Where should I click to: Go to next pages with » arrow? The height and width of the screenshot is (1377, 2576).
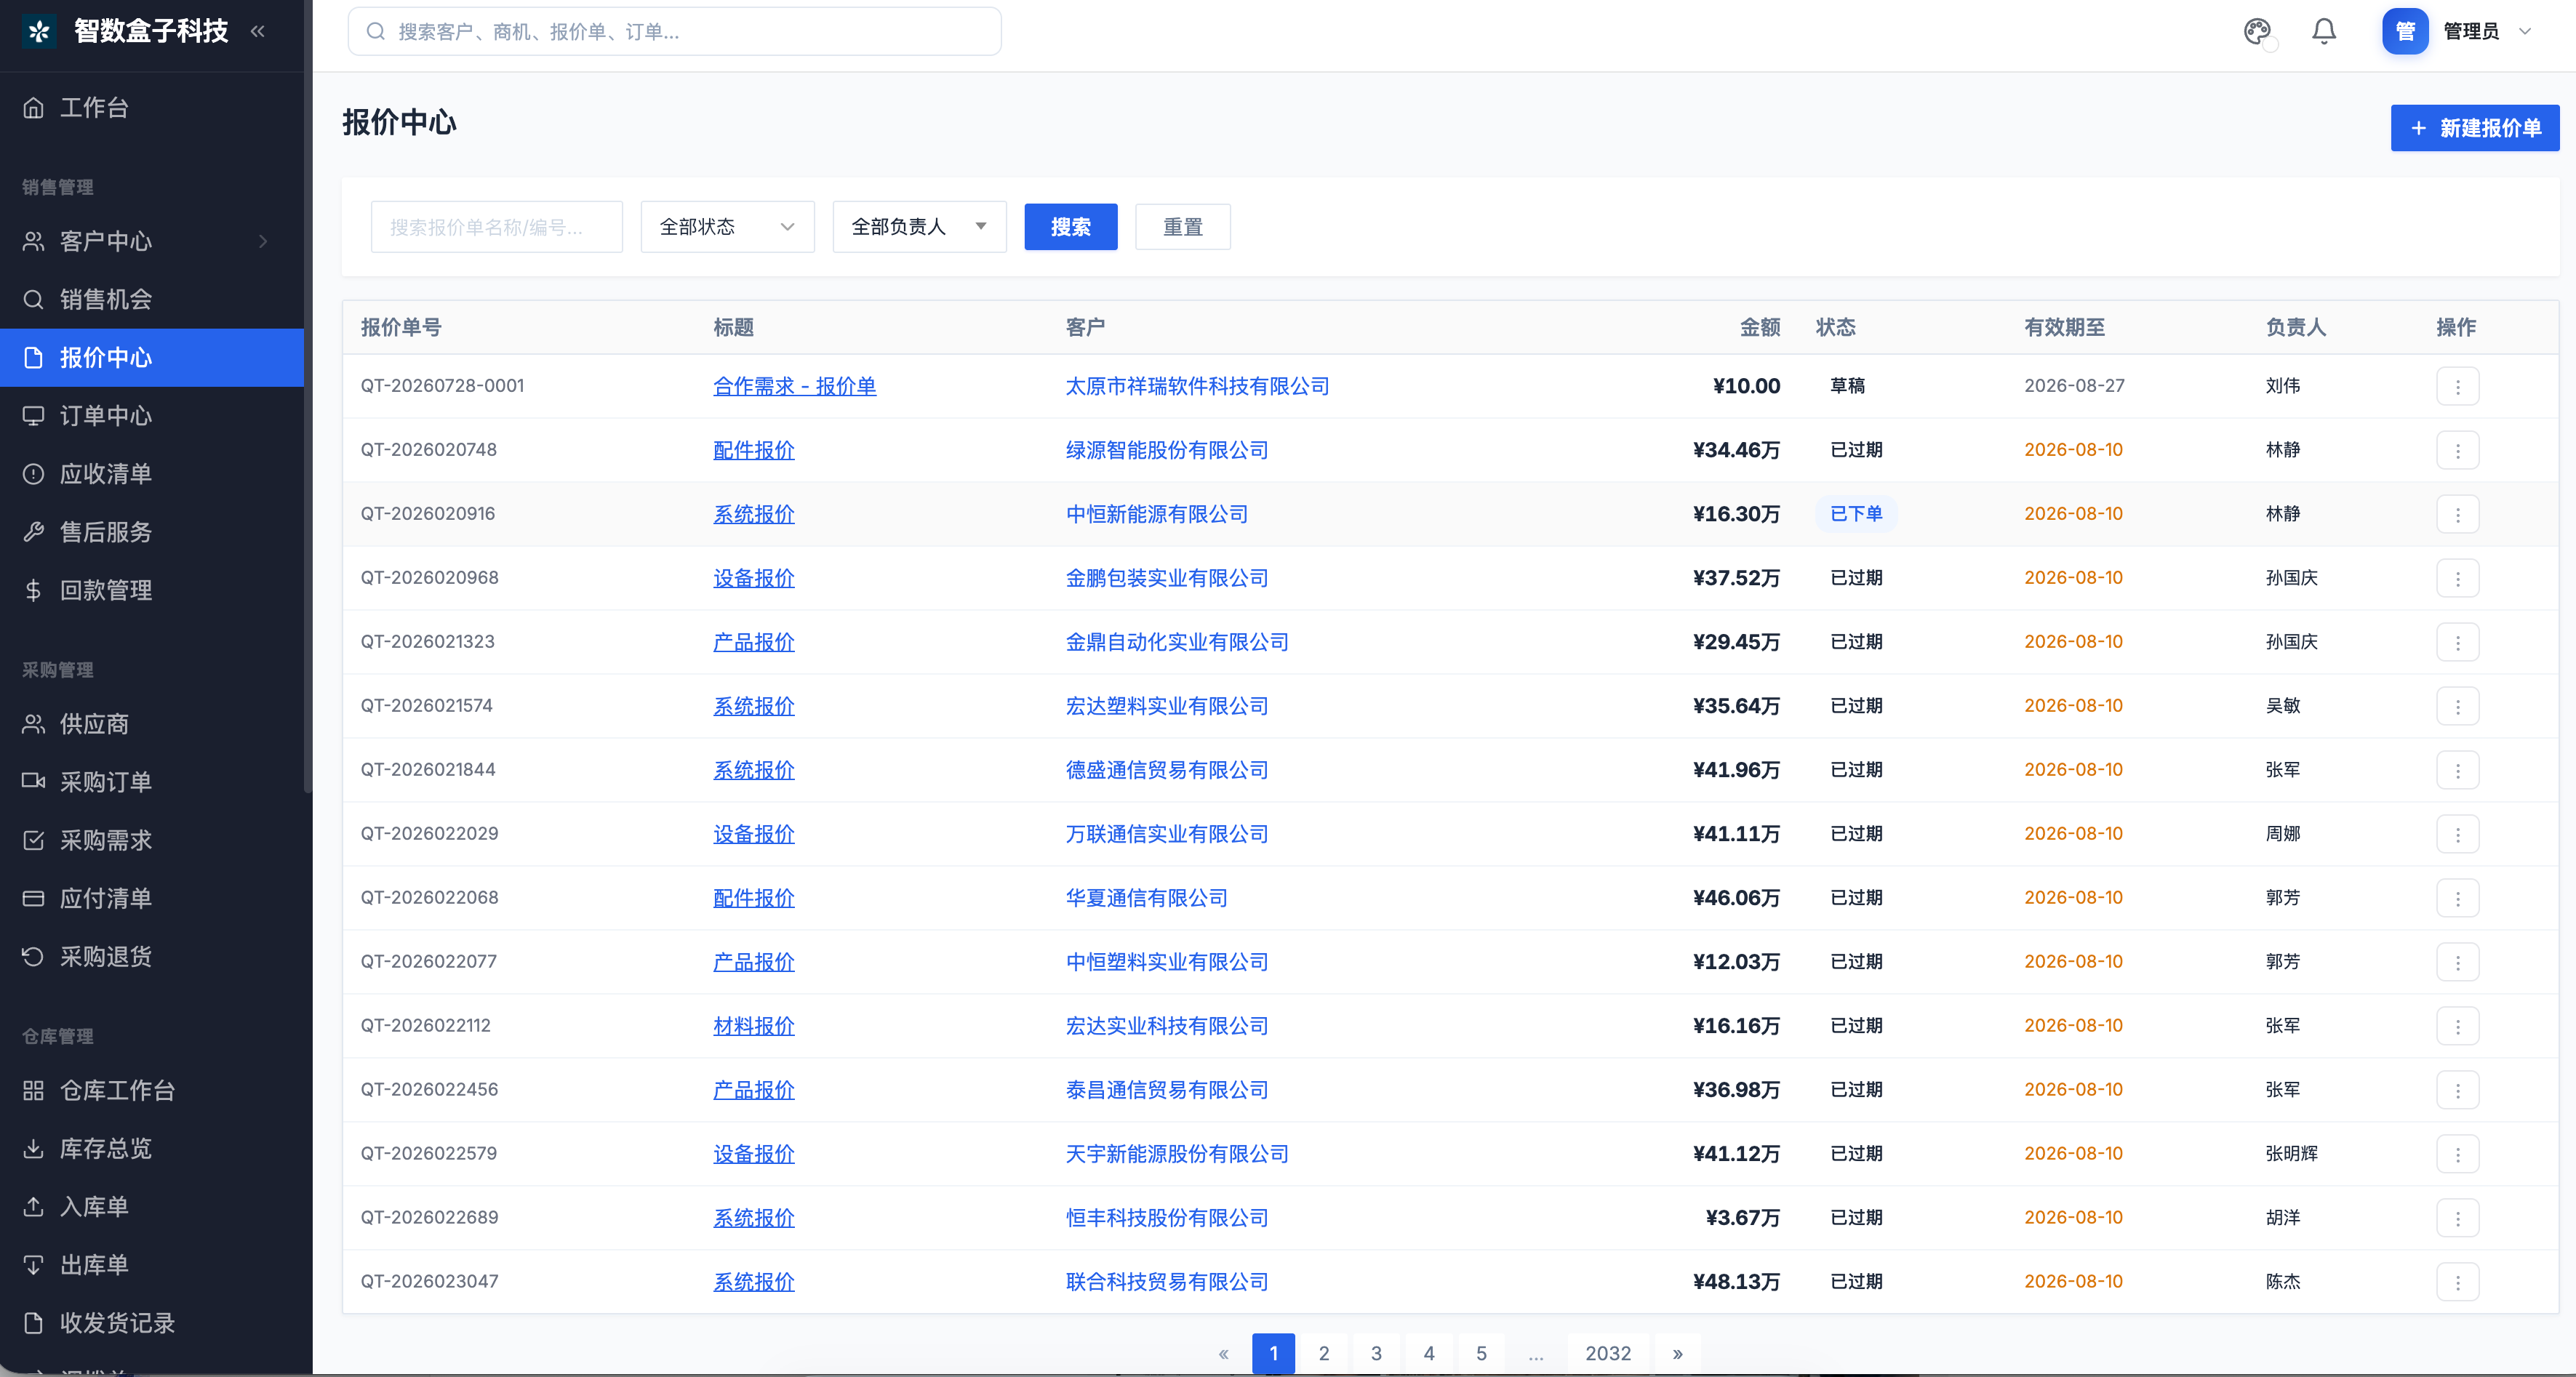1678,1353
